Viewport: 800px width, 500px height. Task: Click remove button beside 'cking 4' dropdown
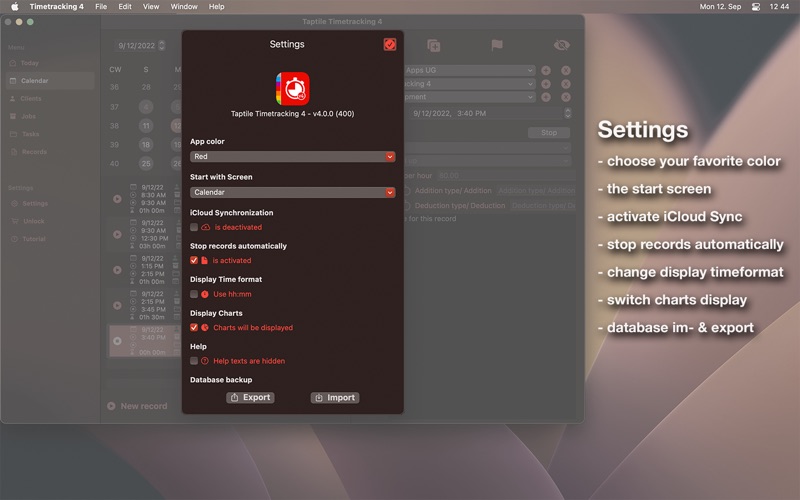click(x=566, y=84)
